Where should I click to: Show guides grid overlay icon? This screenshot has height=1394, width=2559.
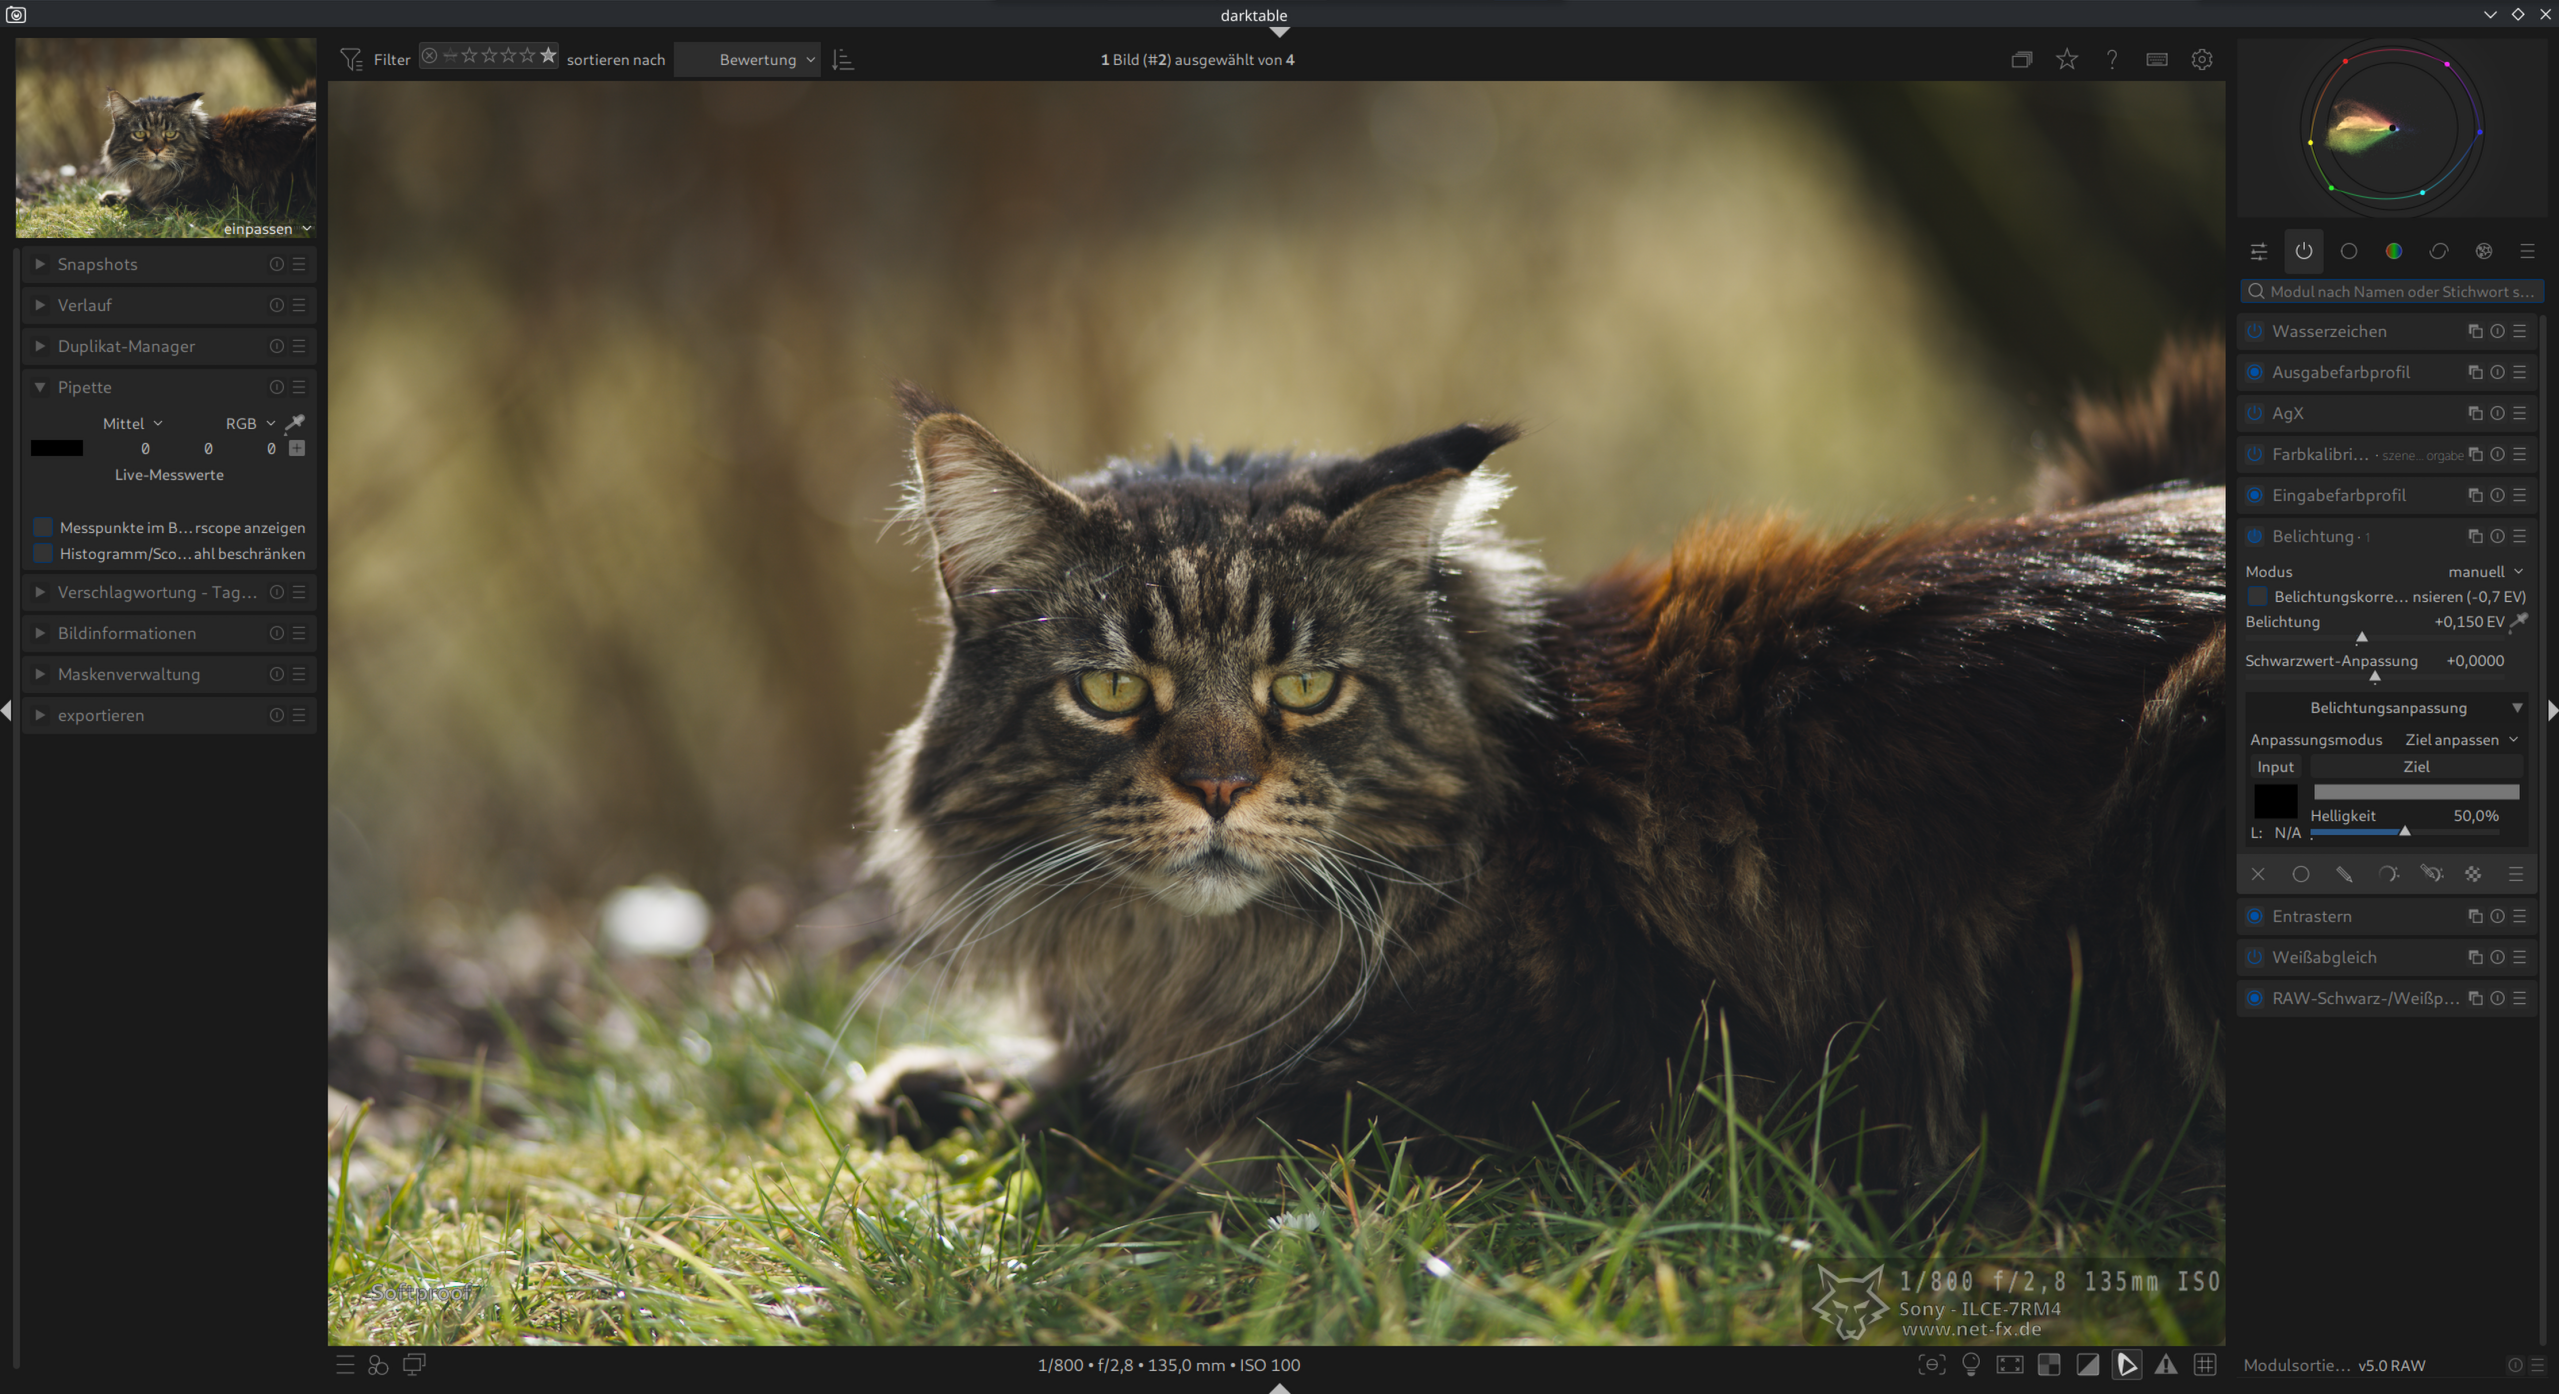click(x=2205, y=1365)
